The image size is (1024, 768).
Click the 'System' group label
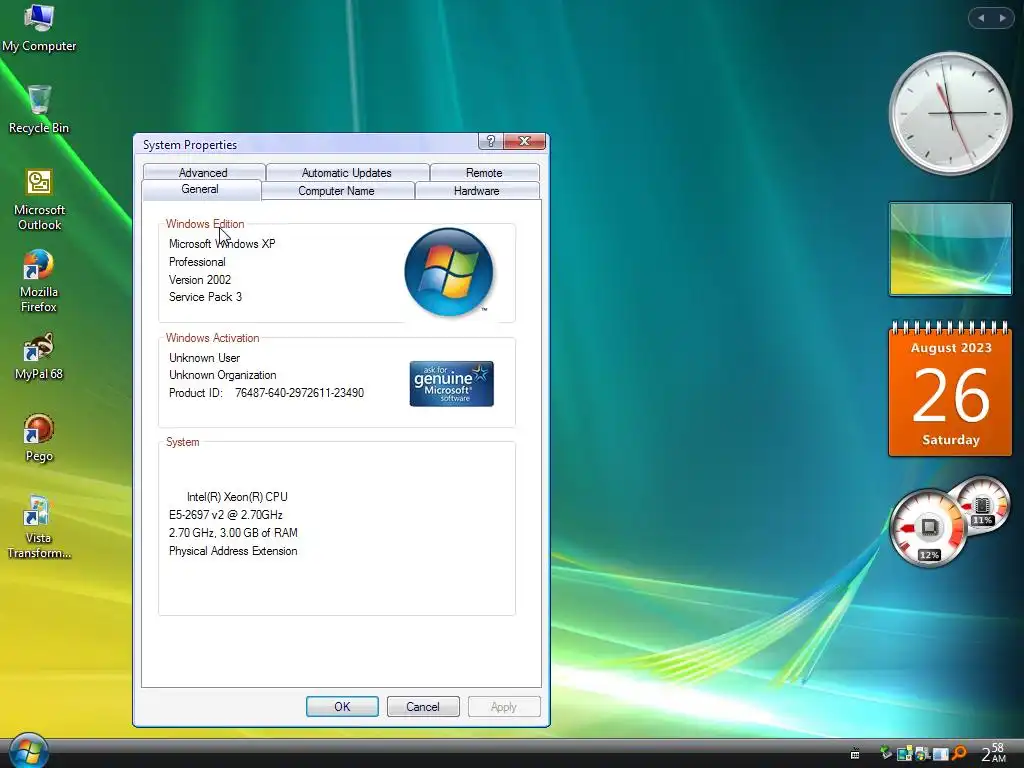(x=182, y=442)
